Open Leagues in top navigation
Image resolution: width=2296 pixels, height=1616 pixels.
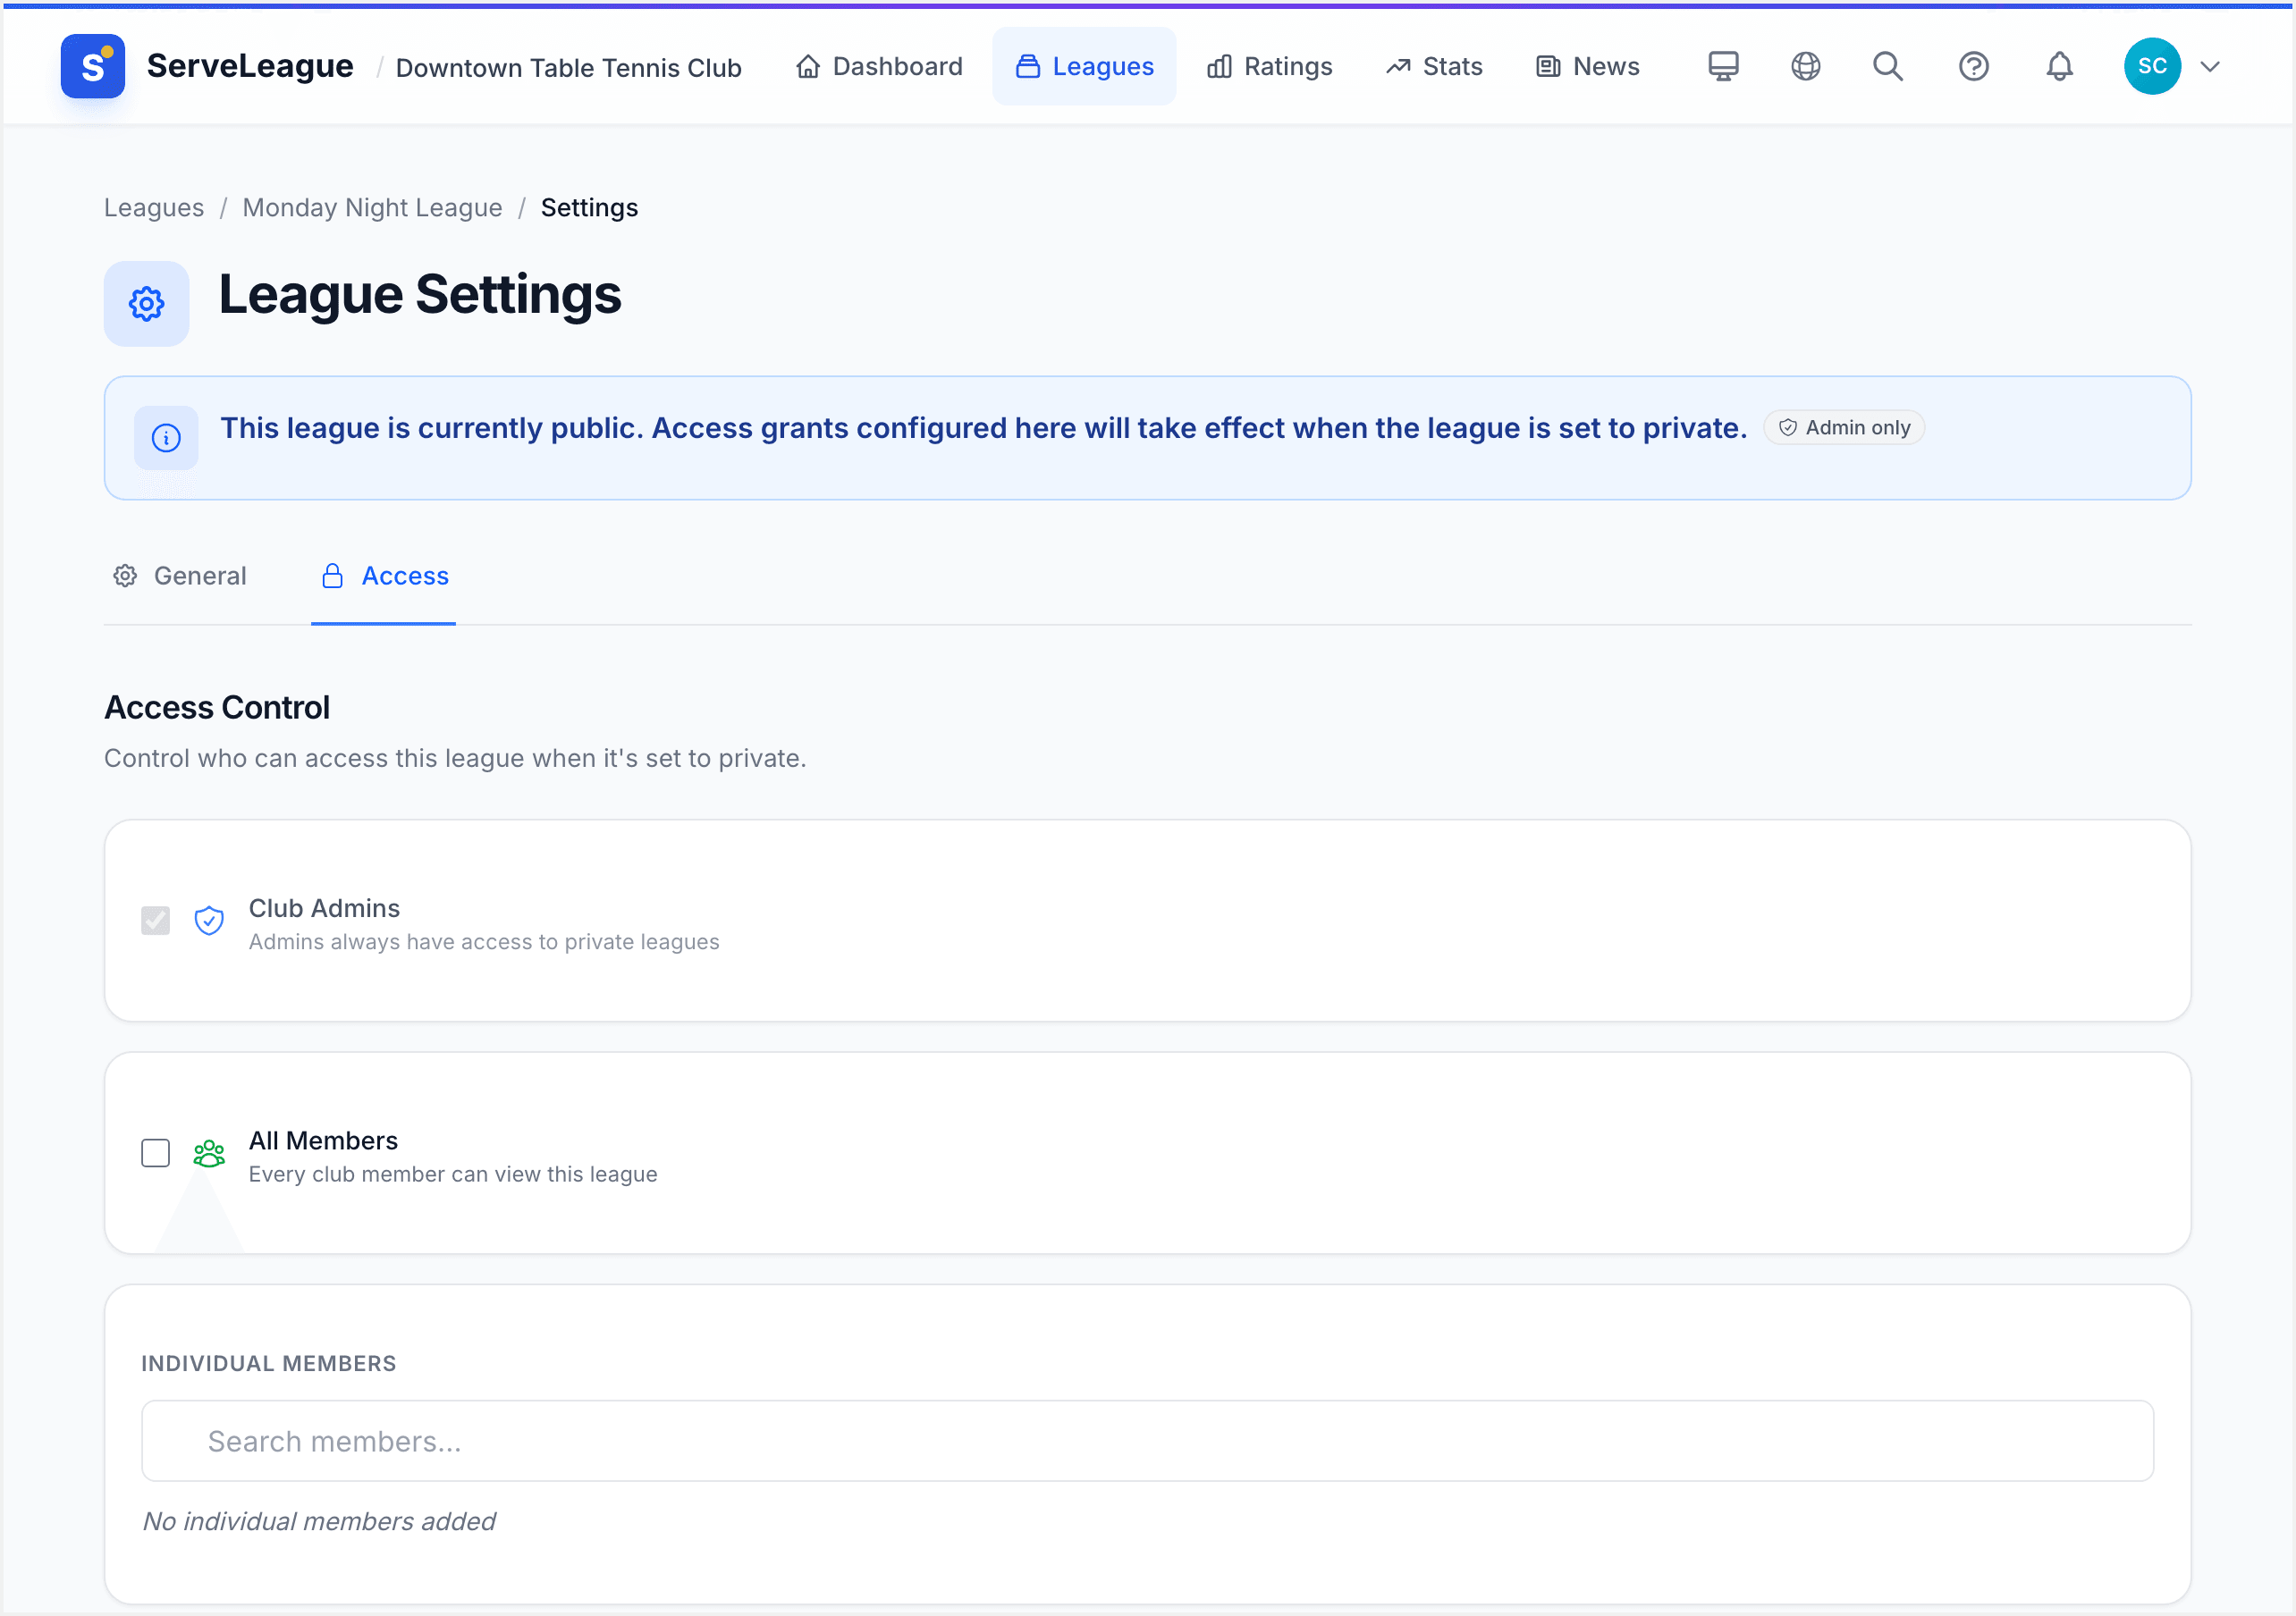(x=1084, y=66)
